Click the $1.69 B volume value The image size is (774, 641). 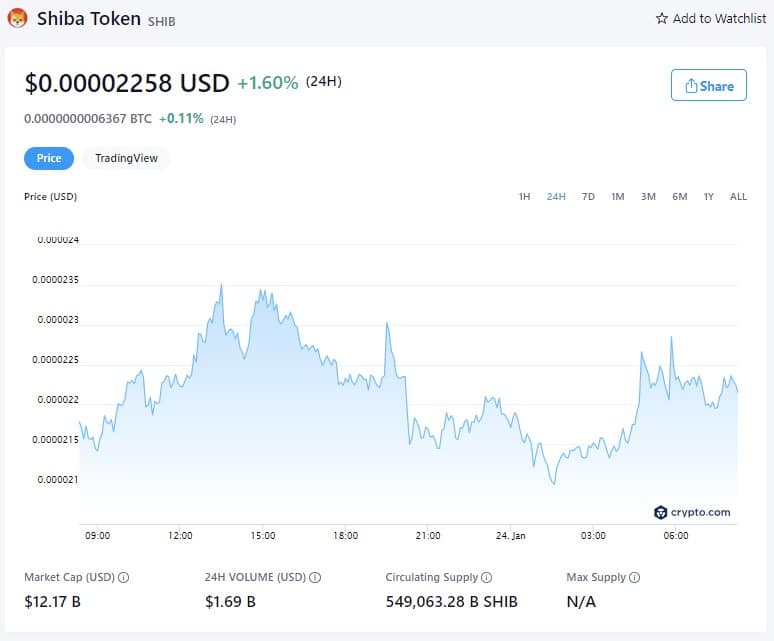click(230, 602)
